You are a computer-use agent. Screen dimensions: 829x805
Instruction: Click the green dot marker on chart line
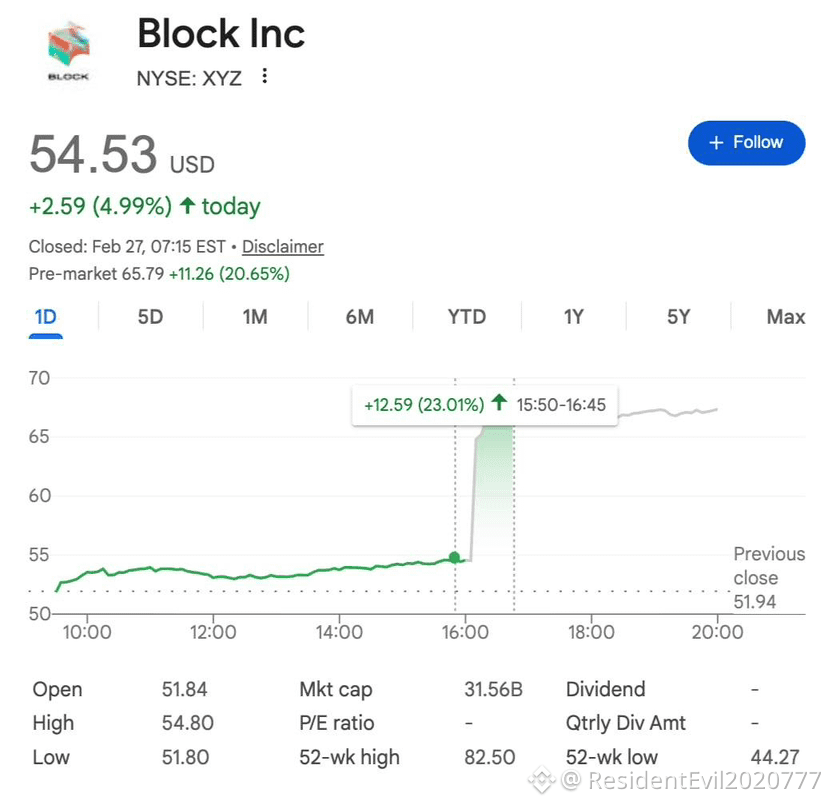coord(454,557)
